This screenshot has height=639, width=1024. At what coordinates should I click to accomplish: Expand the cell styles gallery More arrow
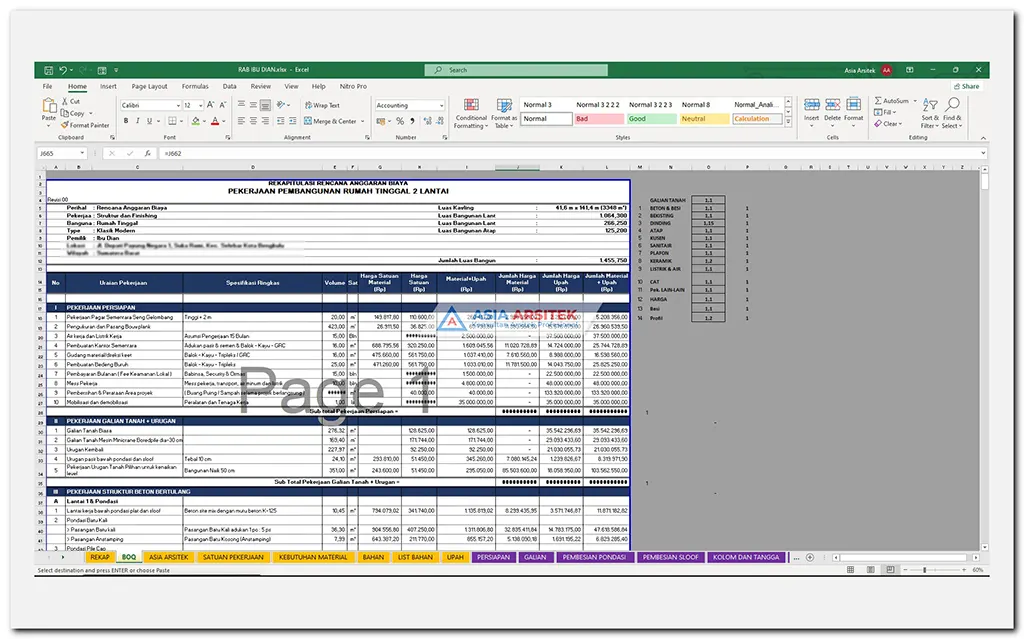coord(788,122)
